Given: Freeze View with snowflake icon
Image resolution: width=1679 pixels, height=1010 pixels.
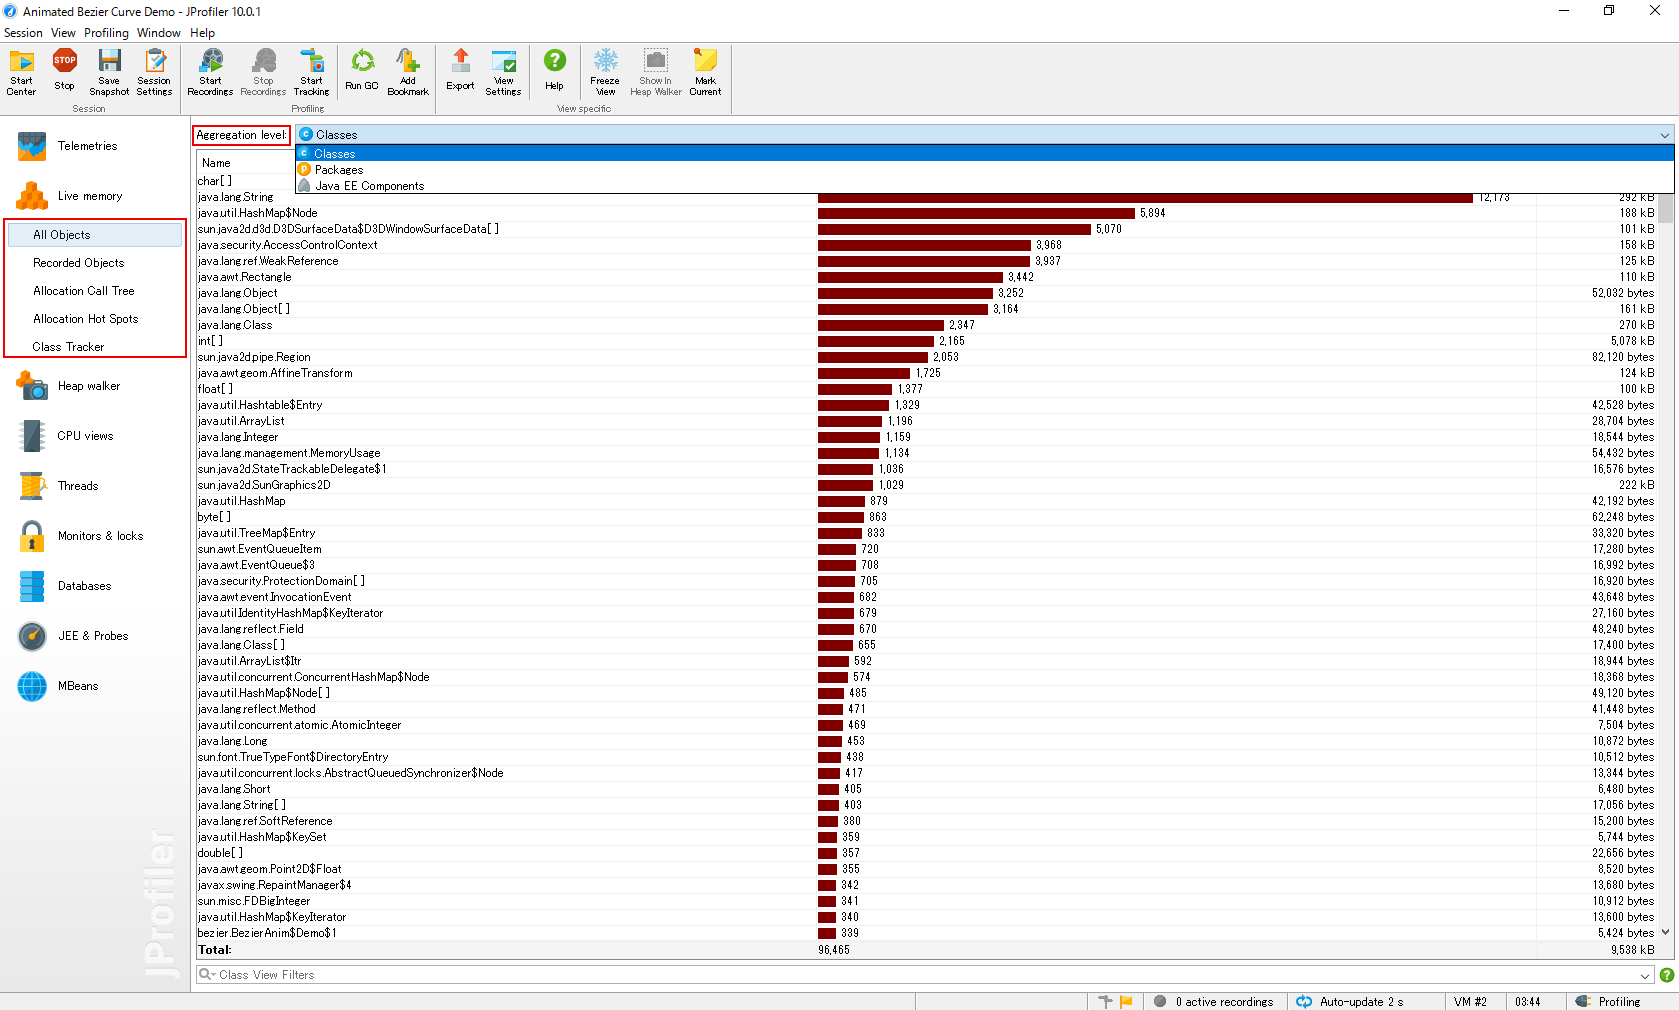Looking at the screenshot, I should click(x=605, y=72).
